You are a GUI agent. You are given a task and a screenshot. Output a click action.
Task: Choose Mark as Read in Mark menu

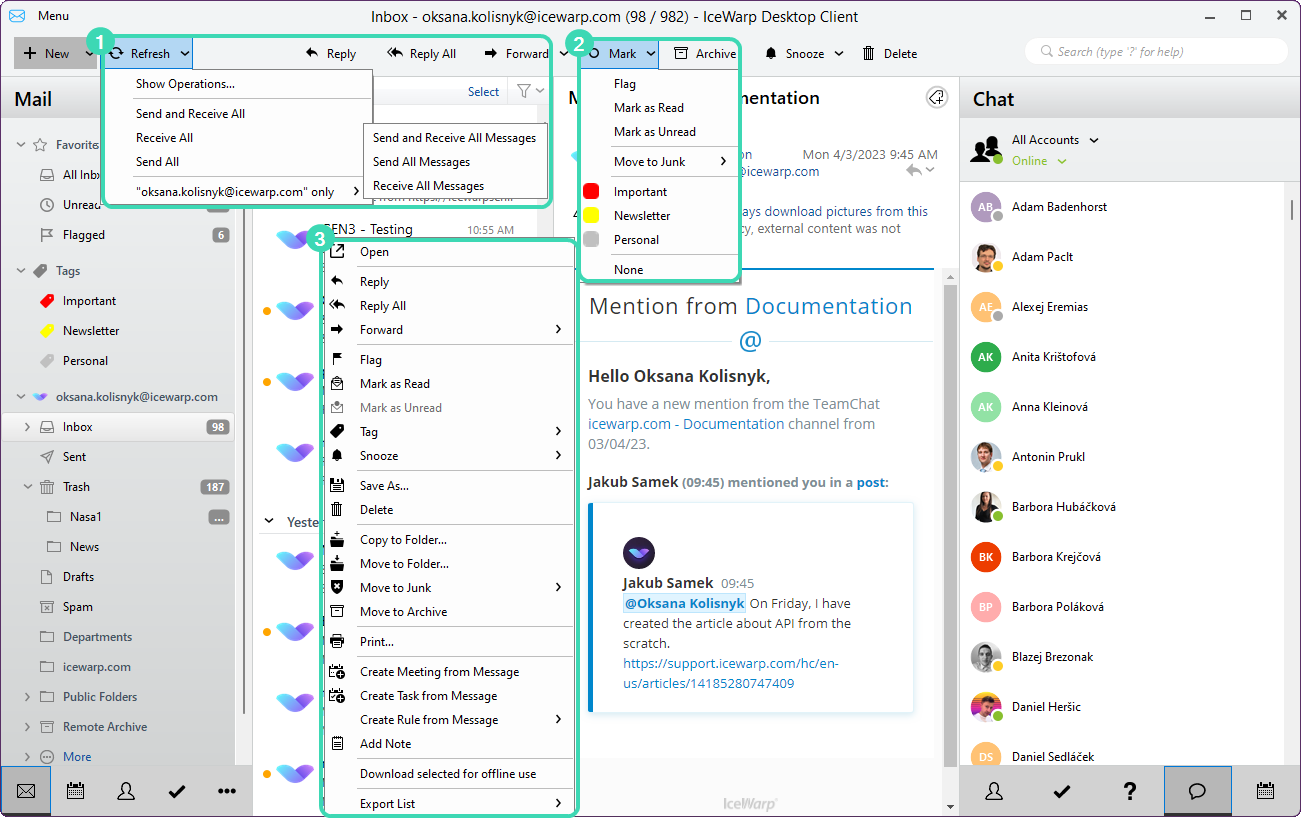(x=649, y=108)
